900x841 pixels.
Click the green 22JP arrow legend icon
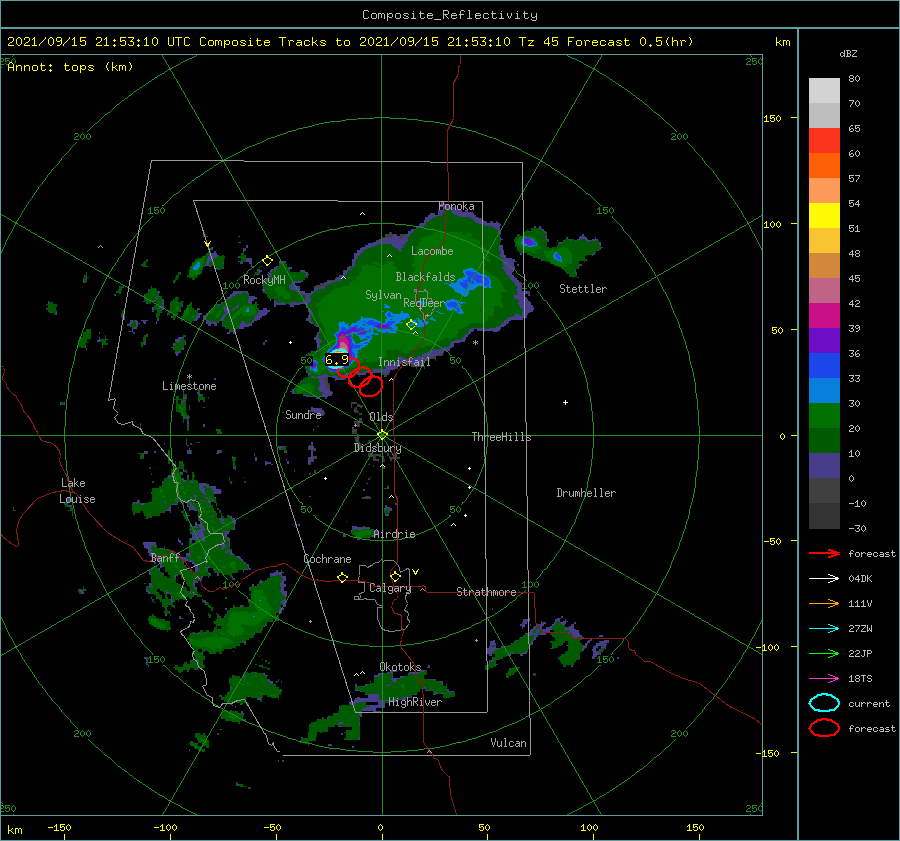824,653
